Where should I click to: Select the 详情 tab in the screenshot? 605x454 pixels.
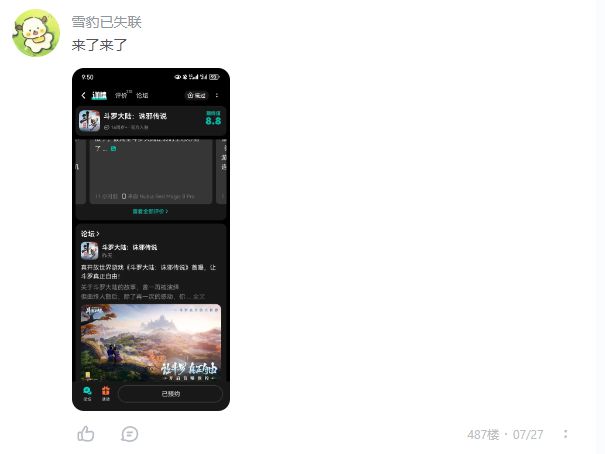pyautogui.click(x=99, y=95)
